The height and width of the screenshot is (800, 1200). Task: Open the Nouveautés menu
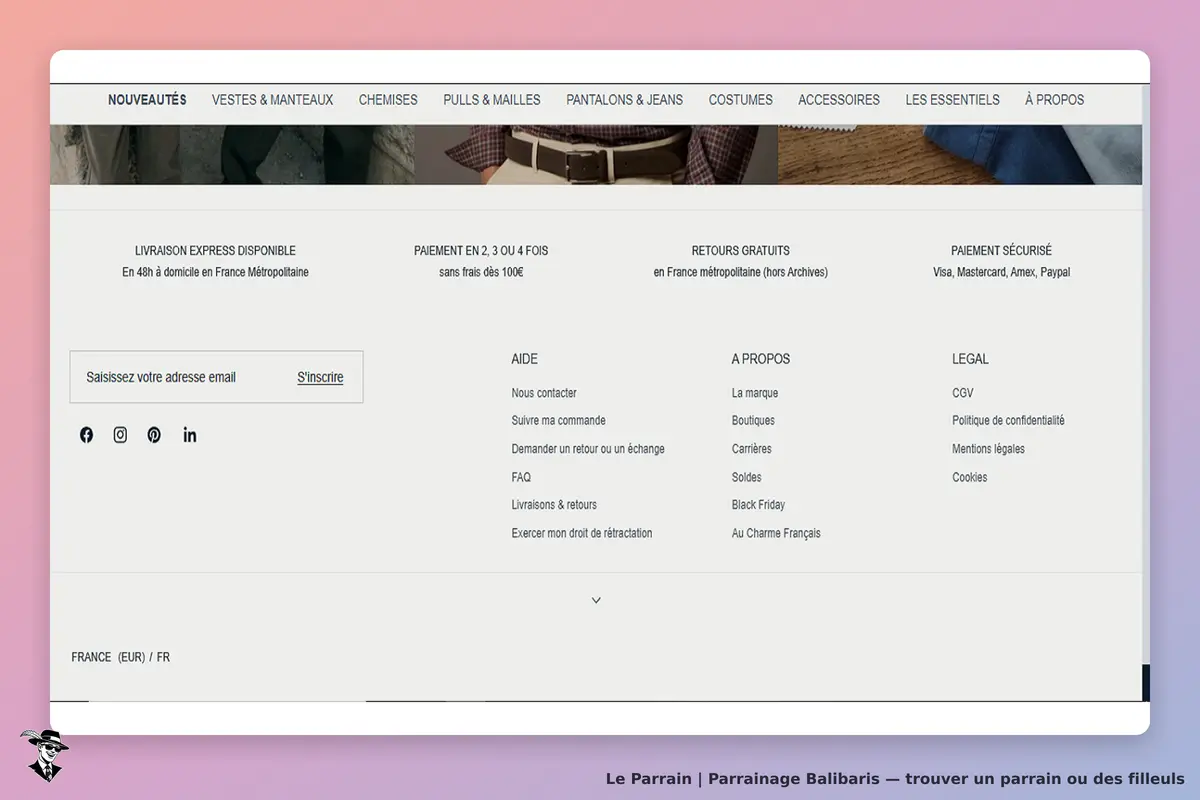147,100
